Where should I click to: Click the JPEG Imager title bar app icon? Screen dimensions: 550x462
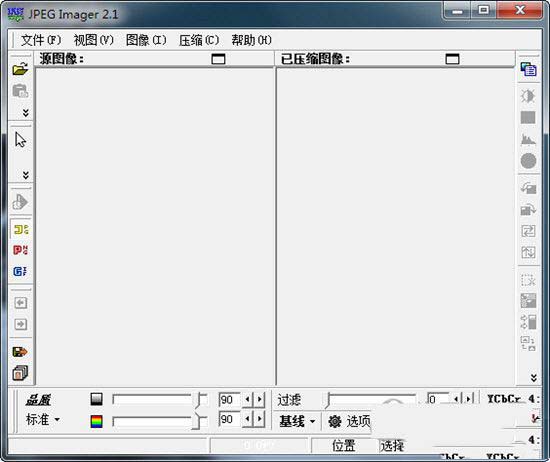(16, 14)
